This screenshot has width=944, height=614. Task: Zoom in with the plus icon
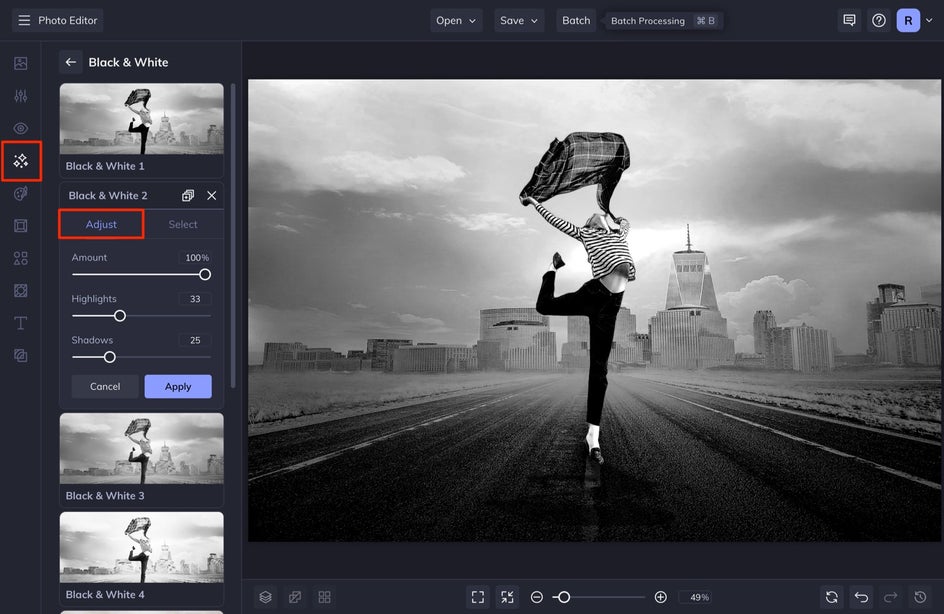660,597
